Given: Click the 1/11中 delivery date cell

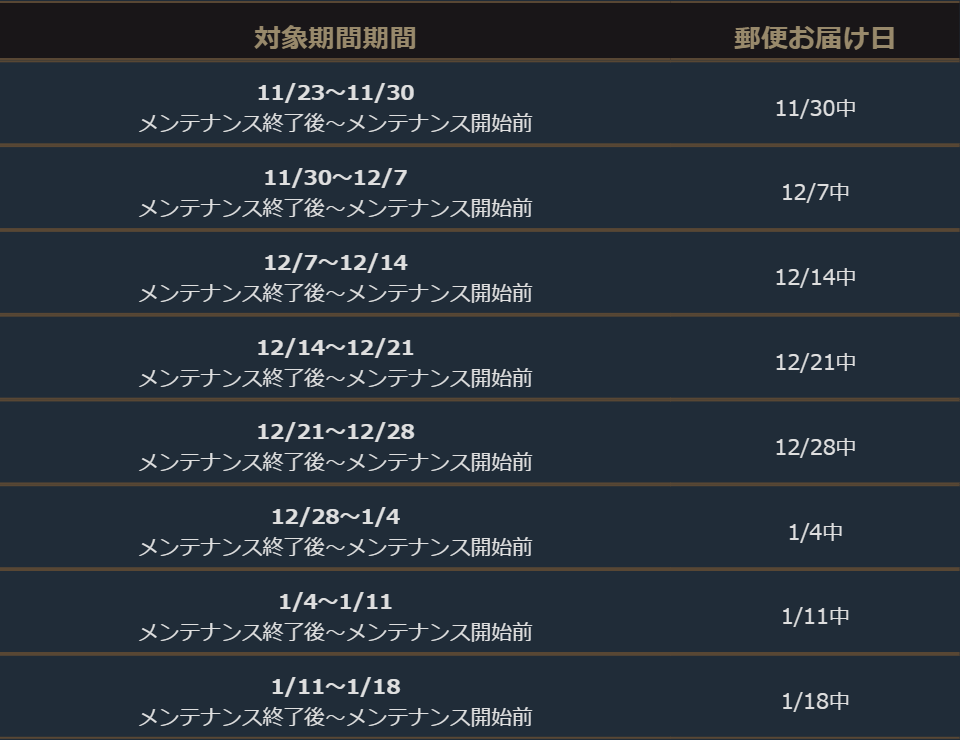Looking at the screenshot, I should coord(815,616).
